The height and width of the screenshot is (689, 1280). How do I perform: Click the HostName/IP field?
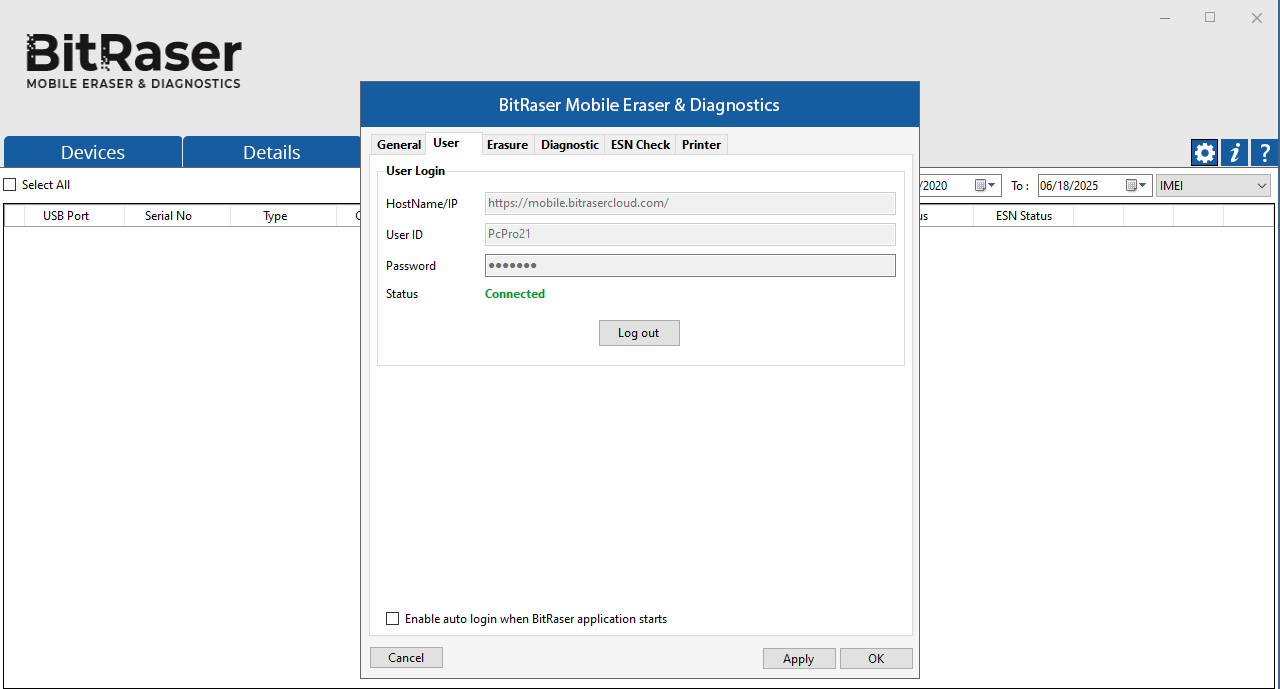pos(690,203)
